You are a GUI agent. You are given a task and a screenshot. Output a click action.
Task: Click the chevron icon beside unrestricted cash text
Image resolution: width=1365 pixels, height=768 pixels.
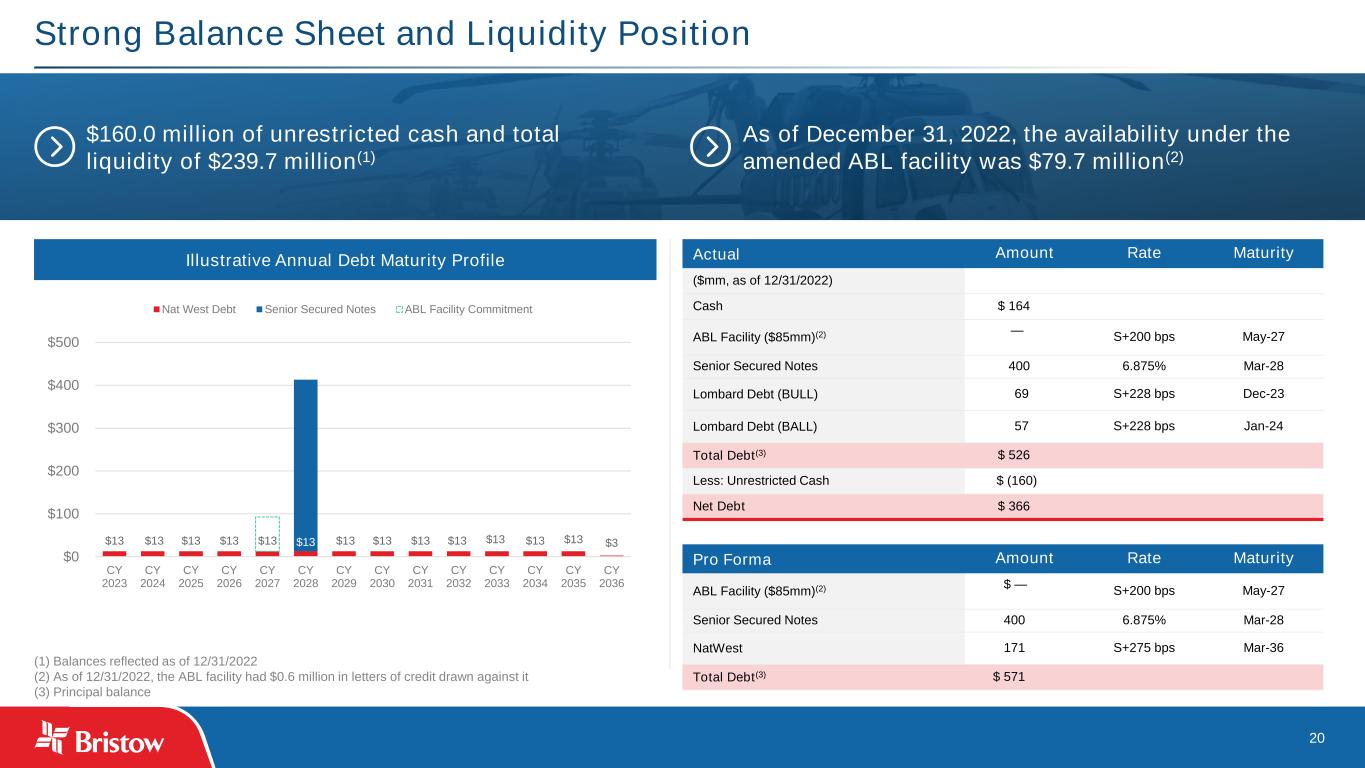click(54, 146)
